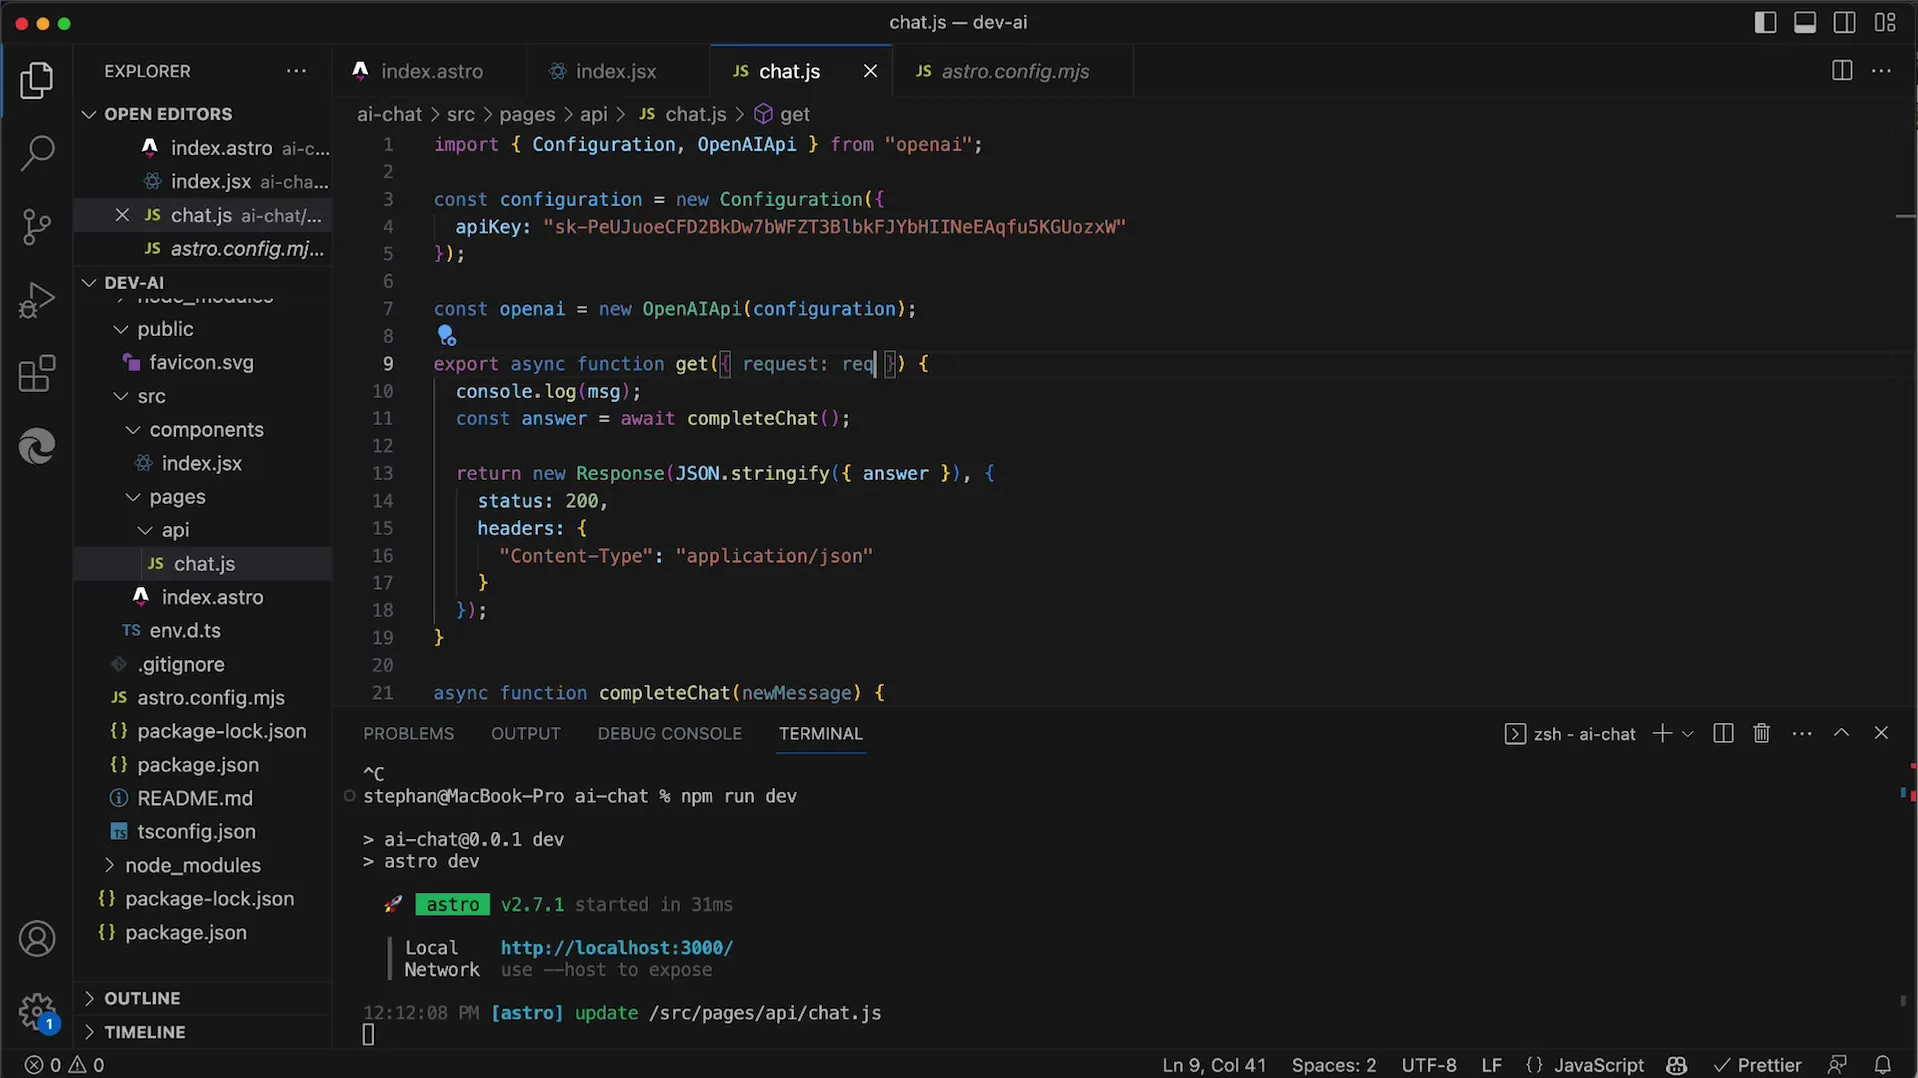Collapse the Open Editors section
The width and height of the screenshot is (1918, 1078).
(89, 114)
